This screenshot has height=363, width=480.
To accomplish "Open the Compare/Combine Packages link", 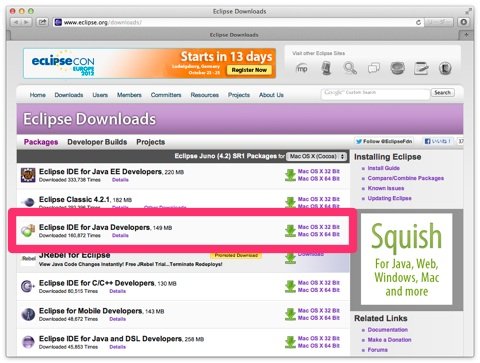I will [405, 178].
